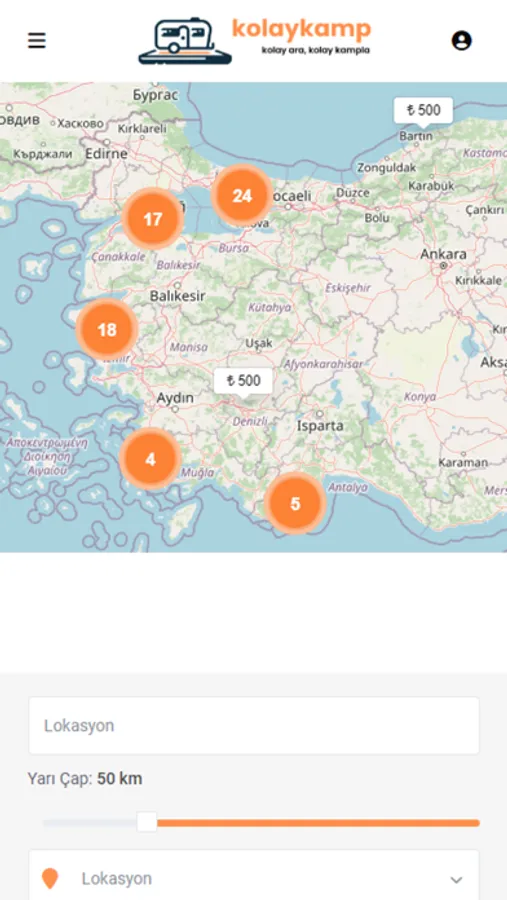Image resolution: width=507 pixels, height=900 pixels.
Task: Open the map cluster marked 4
Action: click(150, 459)
